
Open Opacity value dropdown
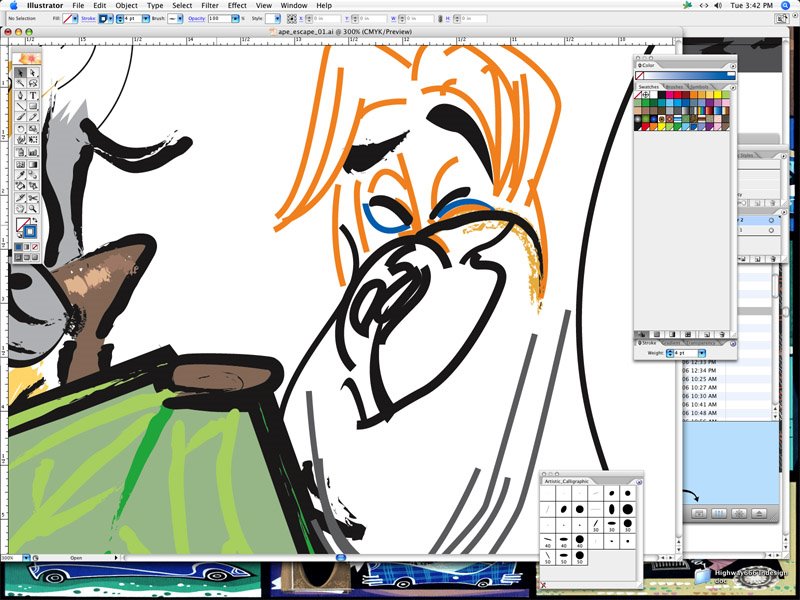235,18
